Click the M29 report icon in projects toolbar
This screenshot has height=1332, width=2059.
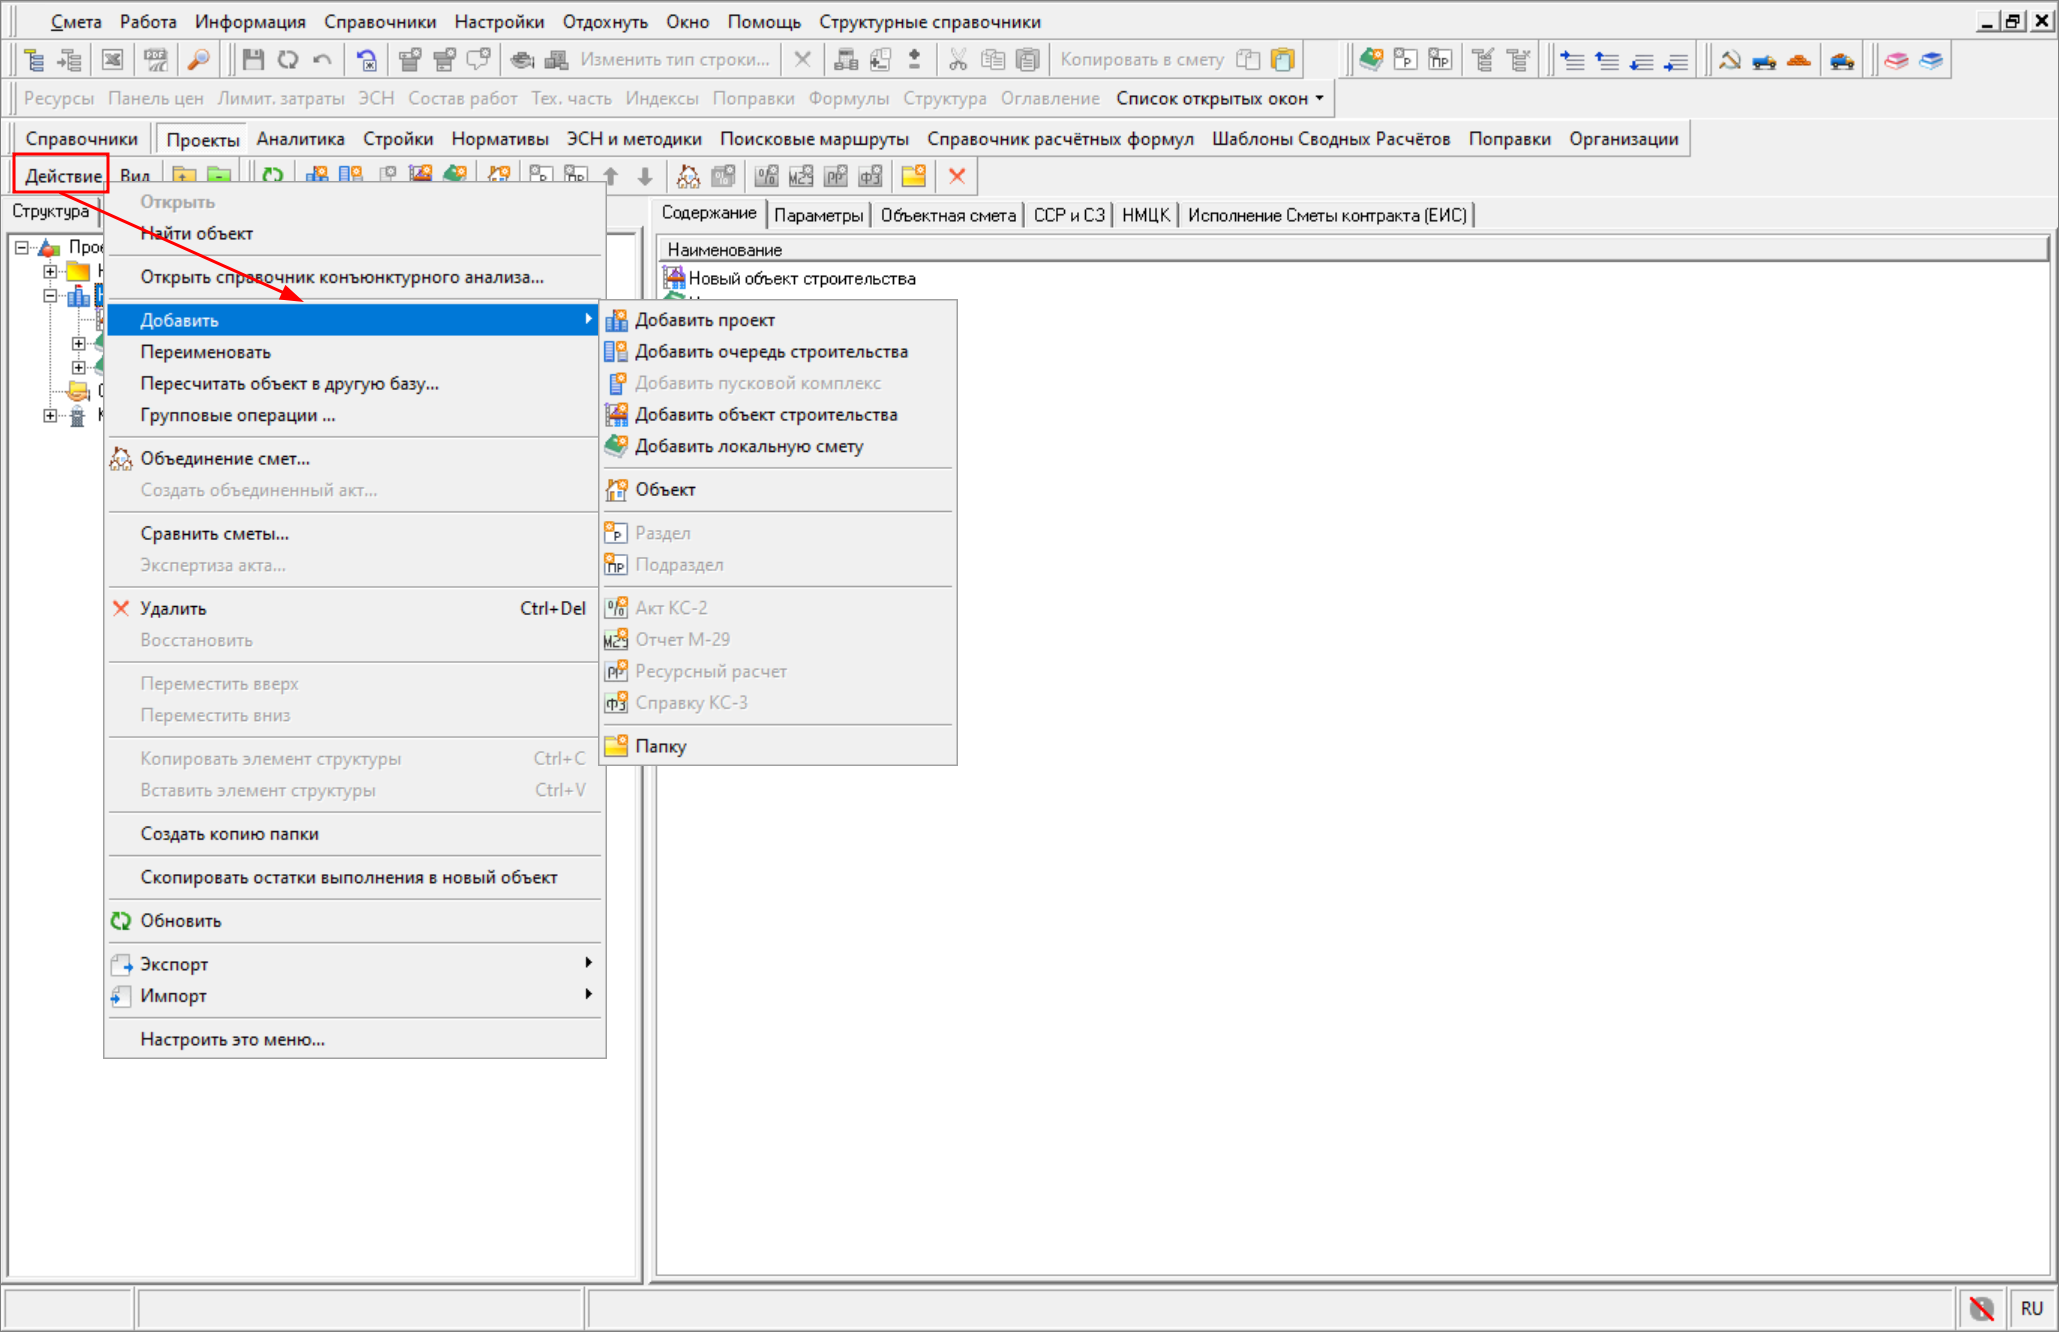(801, 176)
